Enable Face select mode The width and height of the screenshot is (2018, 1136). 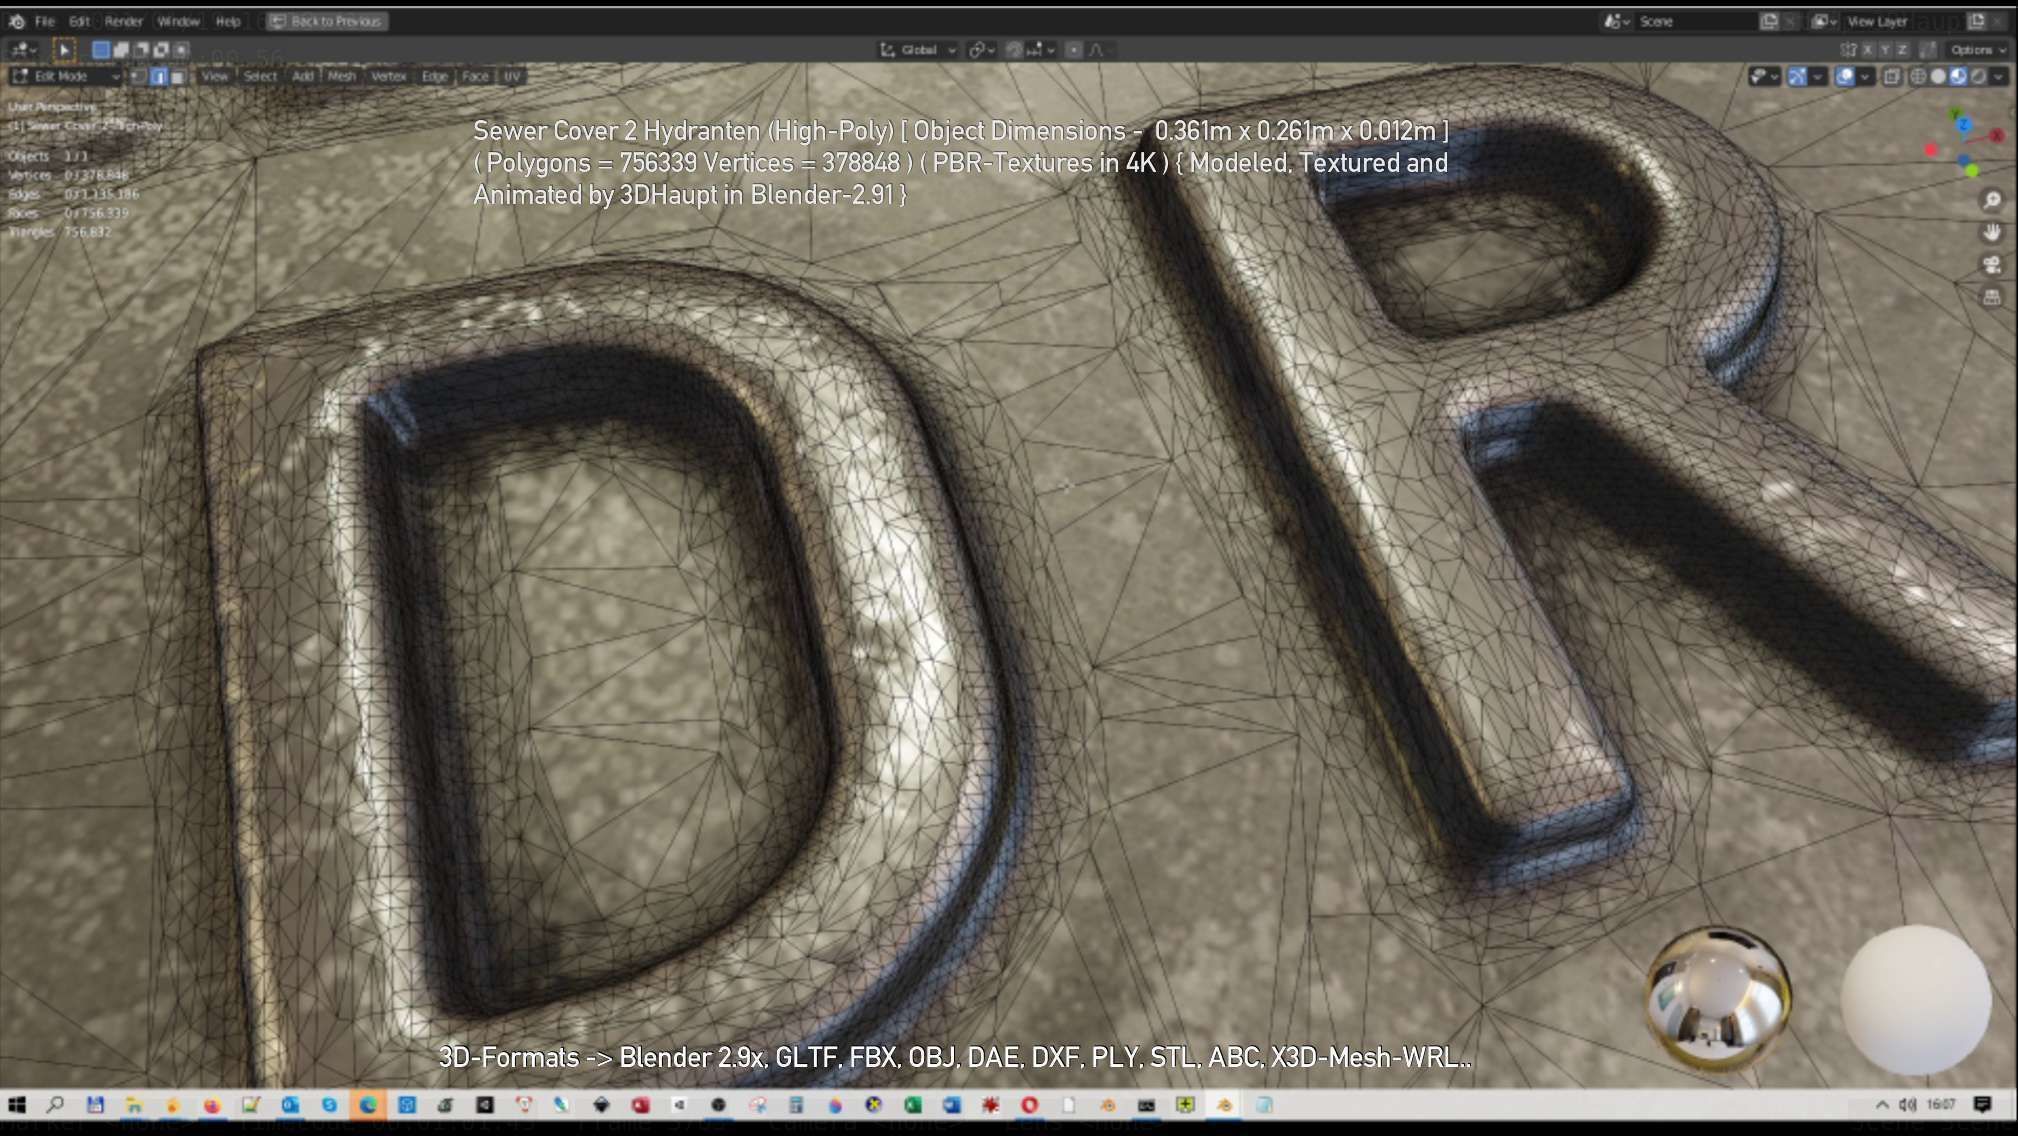(177, 76)
